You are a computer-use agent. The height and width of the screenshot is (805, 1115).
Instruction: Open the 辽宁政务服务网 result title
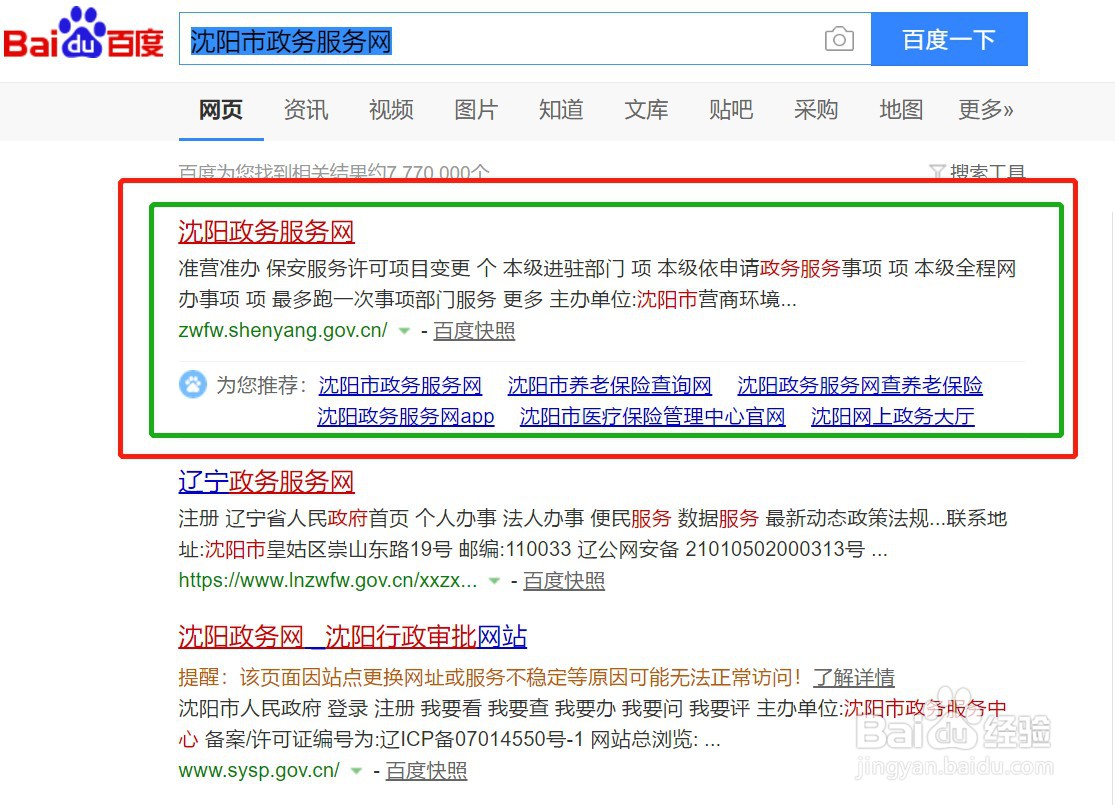click(266, 481)
